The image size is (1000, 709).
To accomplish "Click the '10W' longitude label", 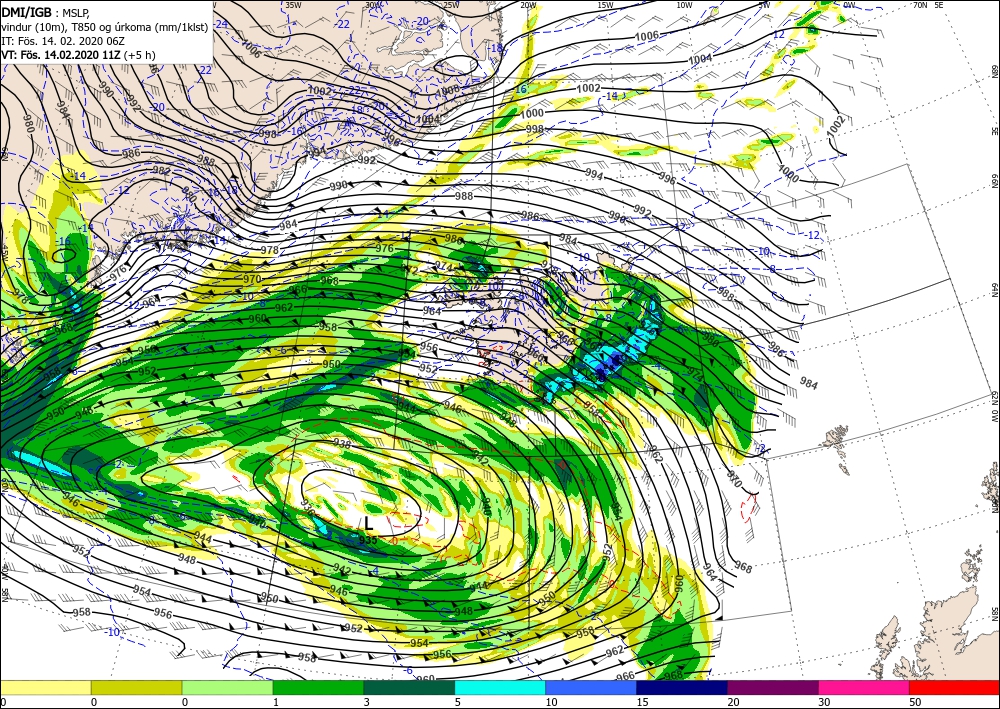I will [684, 5].
